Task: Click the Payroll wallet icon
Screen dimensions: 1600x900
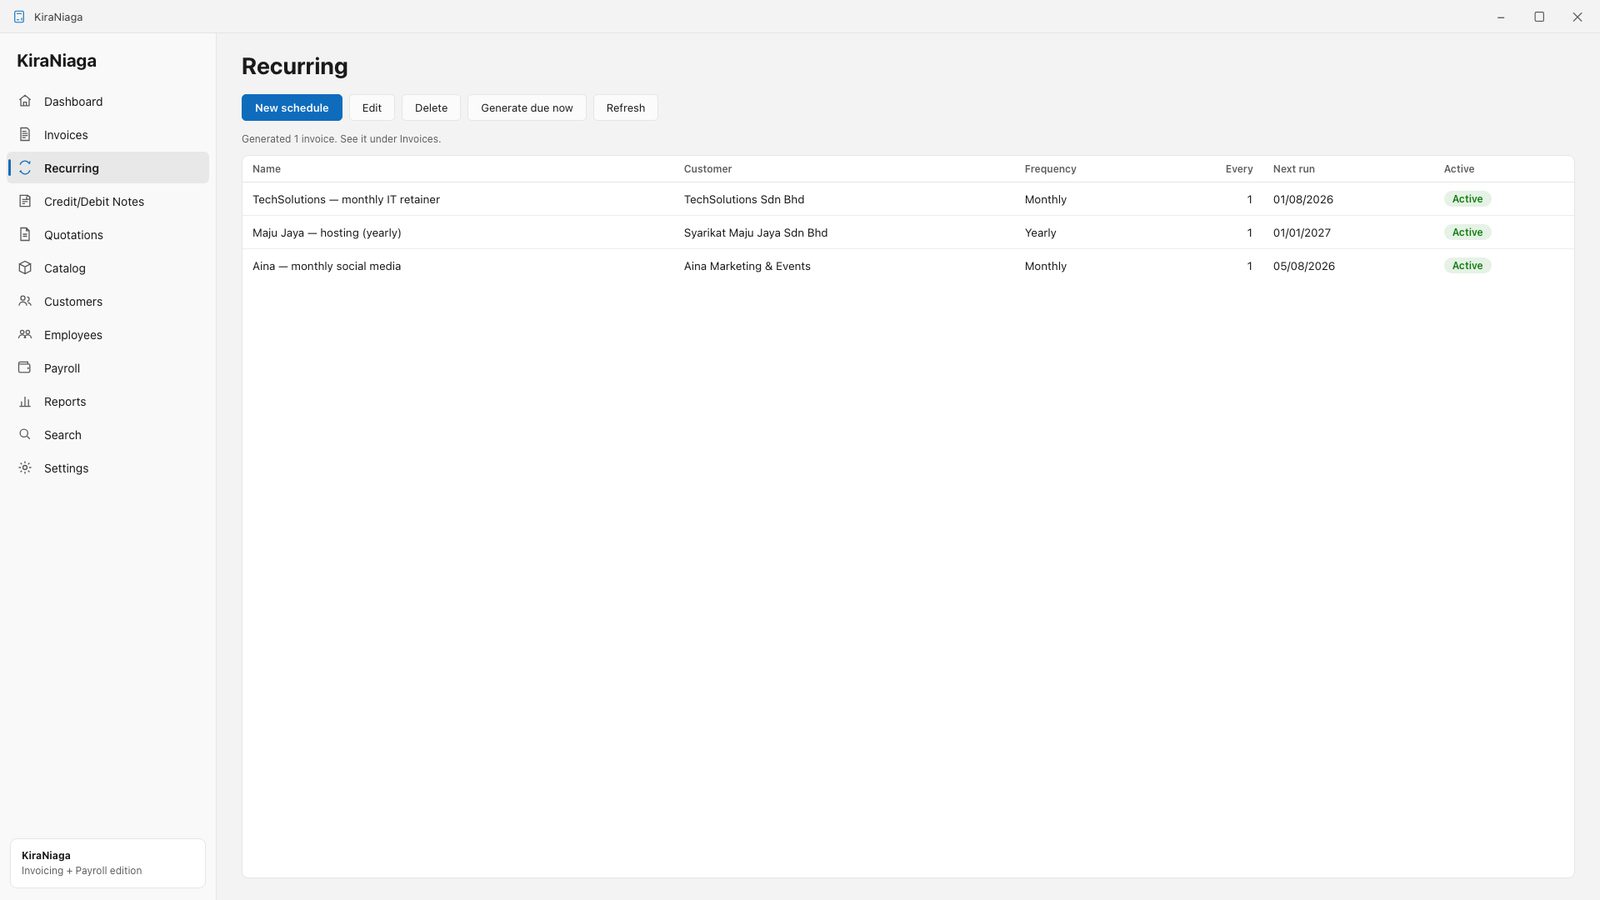Action: (x=25, y=368)
